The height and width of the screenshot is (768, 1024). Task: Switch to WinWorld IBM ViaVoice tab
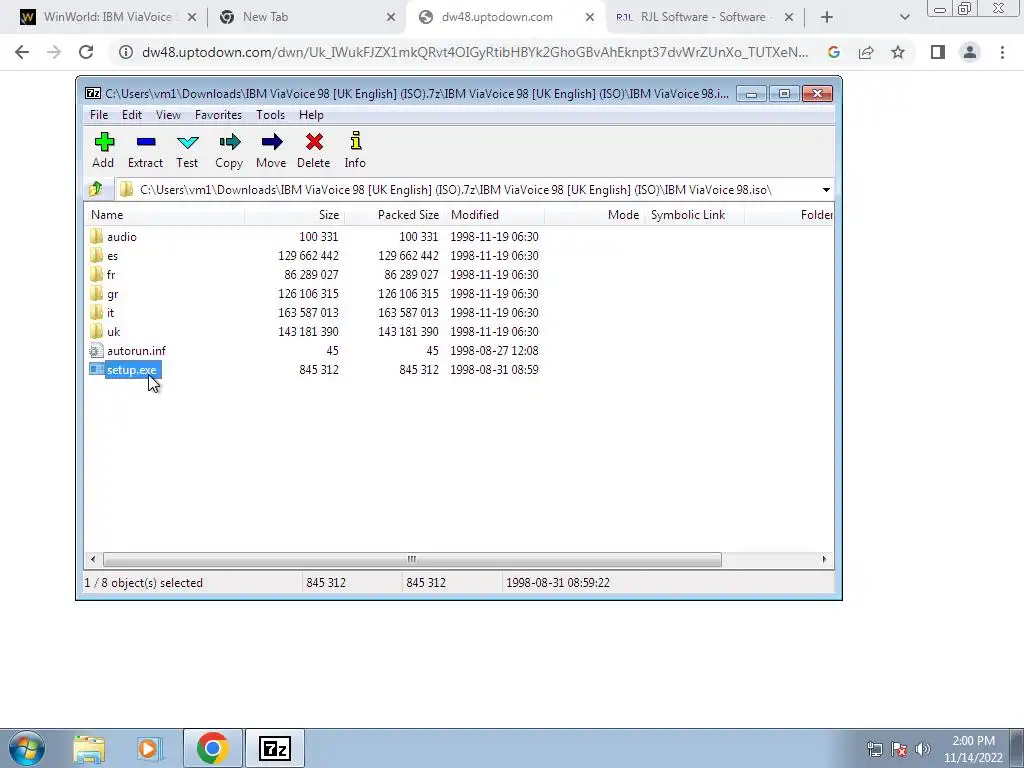(108, 17)
